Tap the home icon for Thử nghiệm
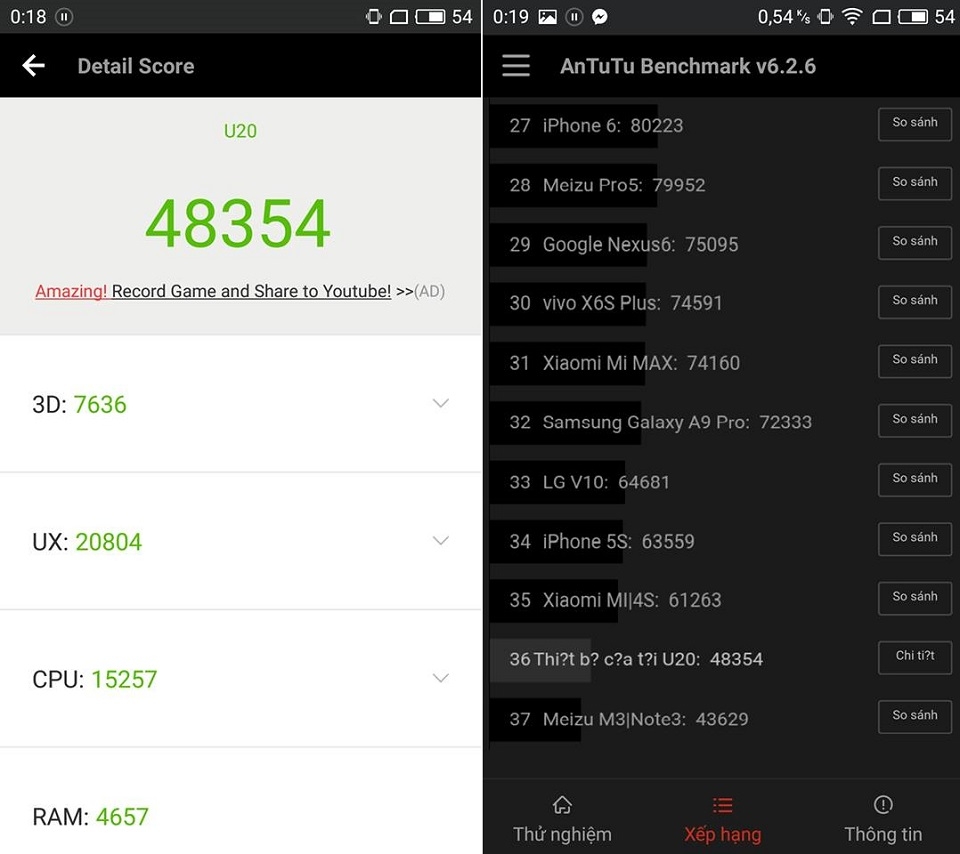This screenshot has height=854, width=960. pos(562,804)
